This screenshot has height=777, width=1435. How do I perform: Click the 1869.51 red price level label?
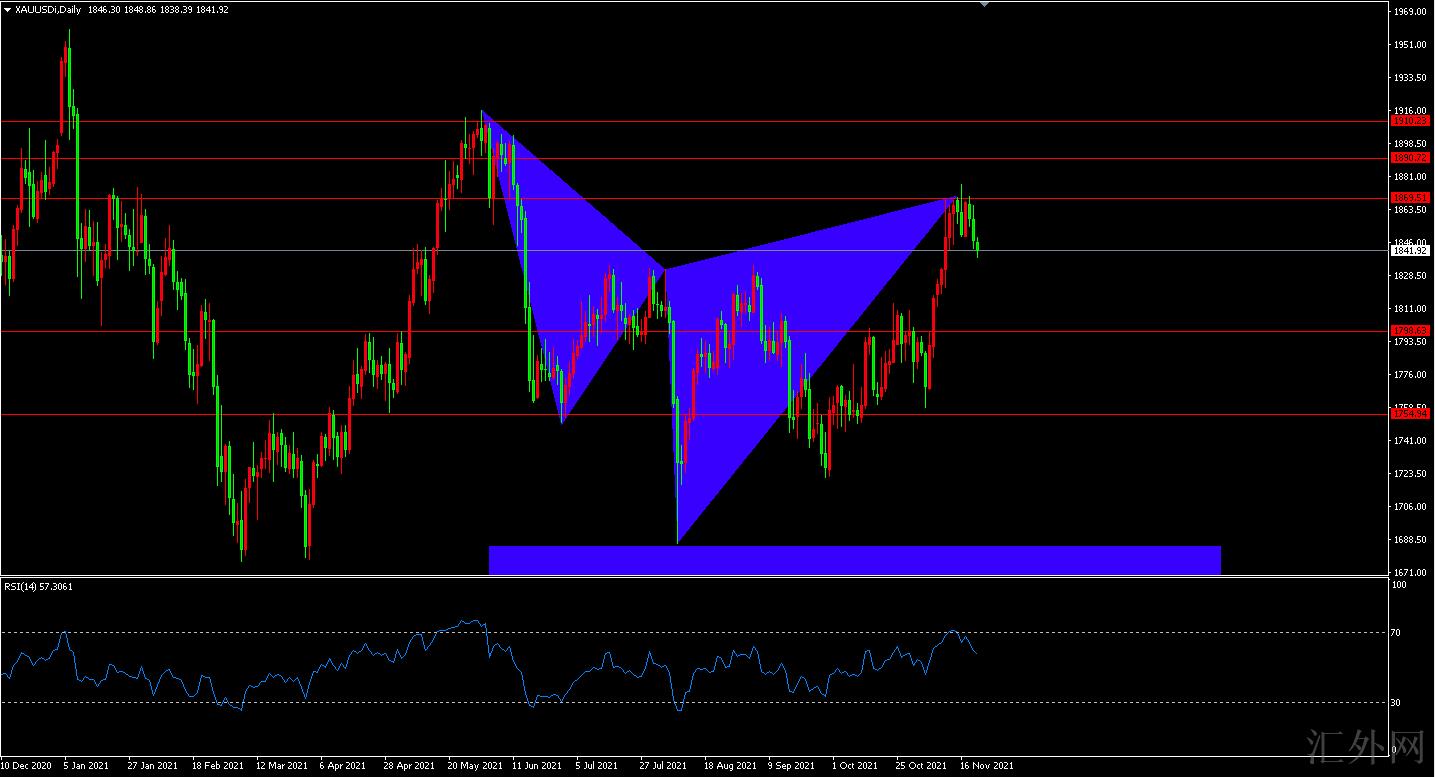[1410, 198]
